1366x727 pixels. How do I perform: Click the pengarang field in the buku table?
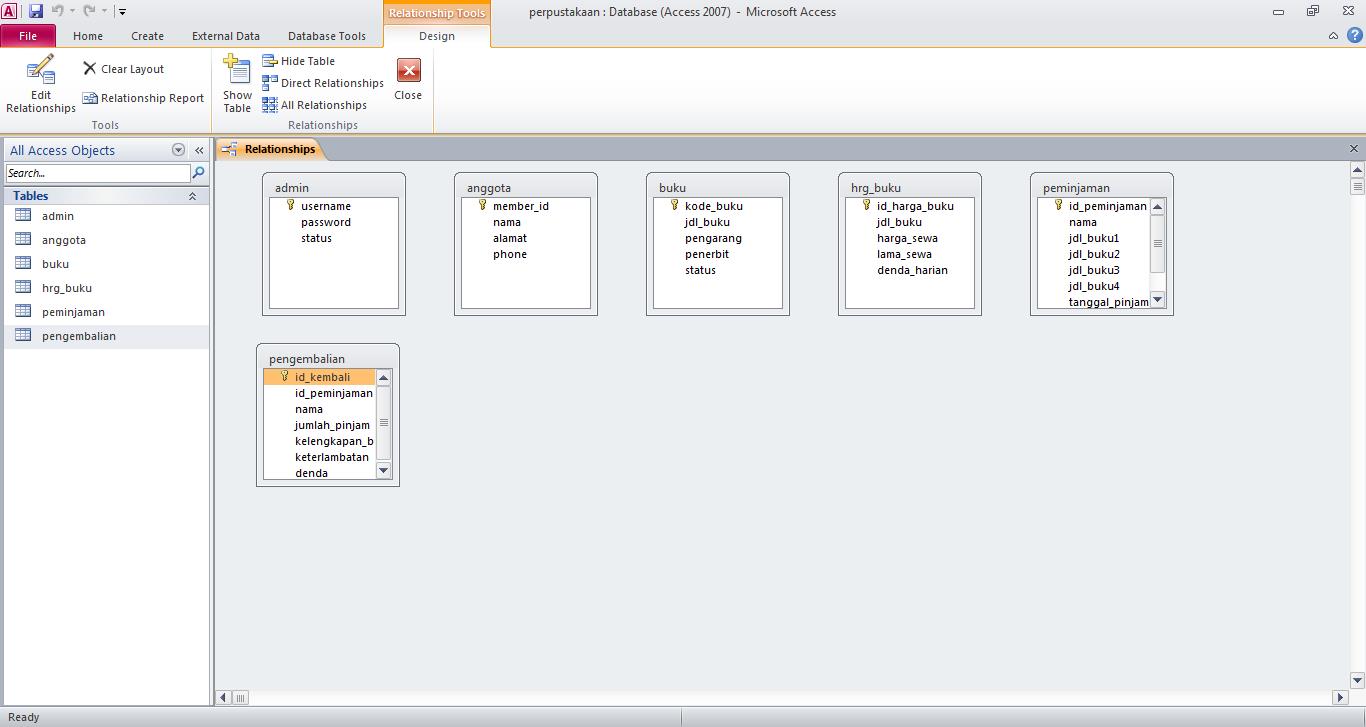coord(718,238)
